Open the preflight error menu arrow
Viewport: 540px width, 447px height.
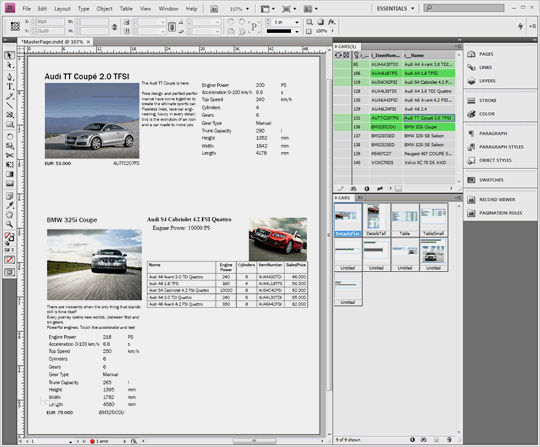tap(125, 441)
